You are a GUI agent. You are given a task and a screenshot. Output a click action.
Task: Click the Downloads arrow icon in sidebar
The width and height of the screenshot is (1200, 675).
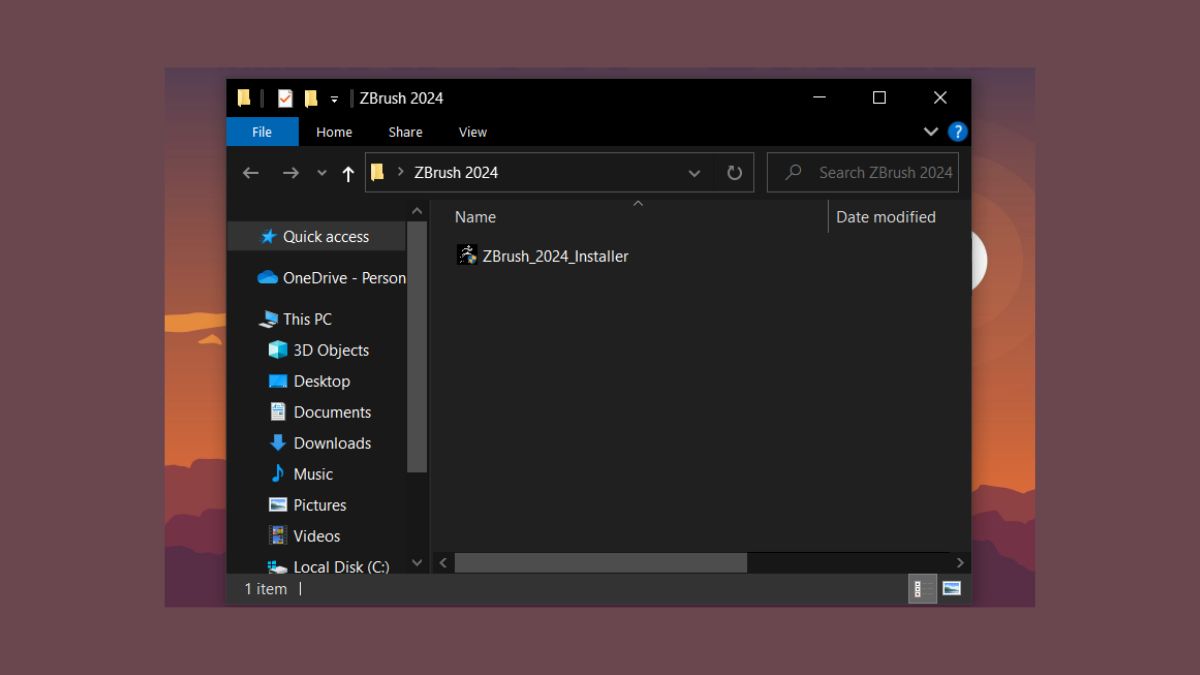(278, 443)
